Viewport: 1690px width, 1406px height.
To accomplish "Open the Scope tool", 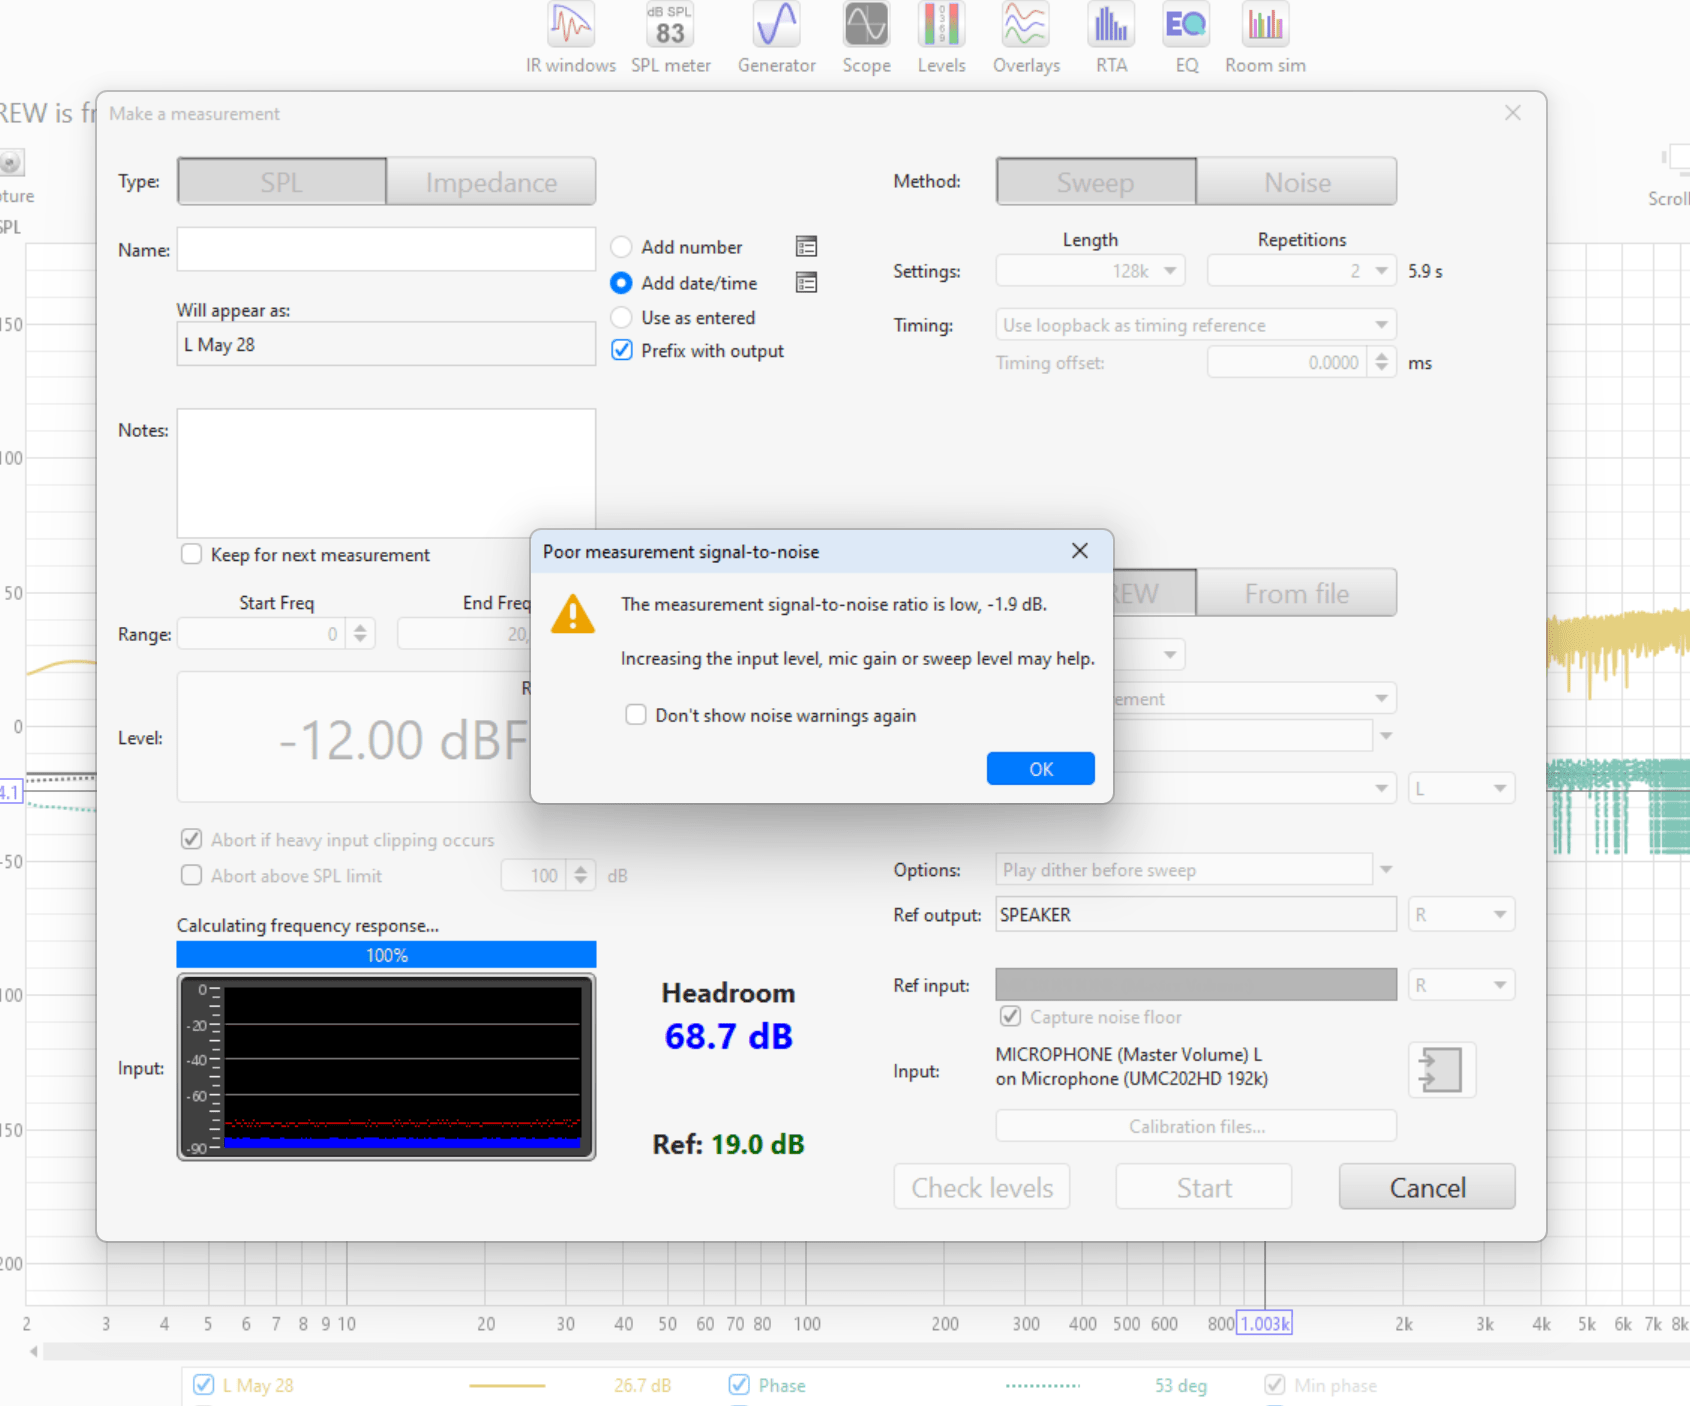I will [866, 38].
